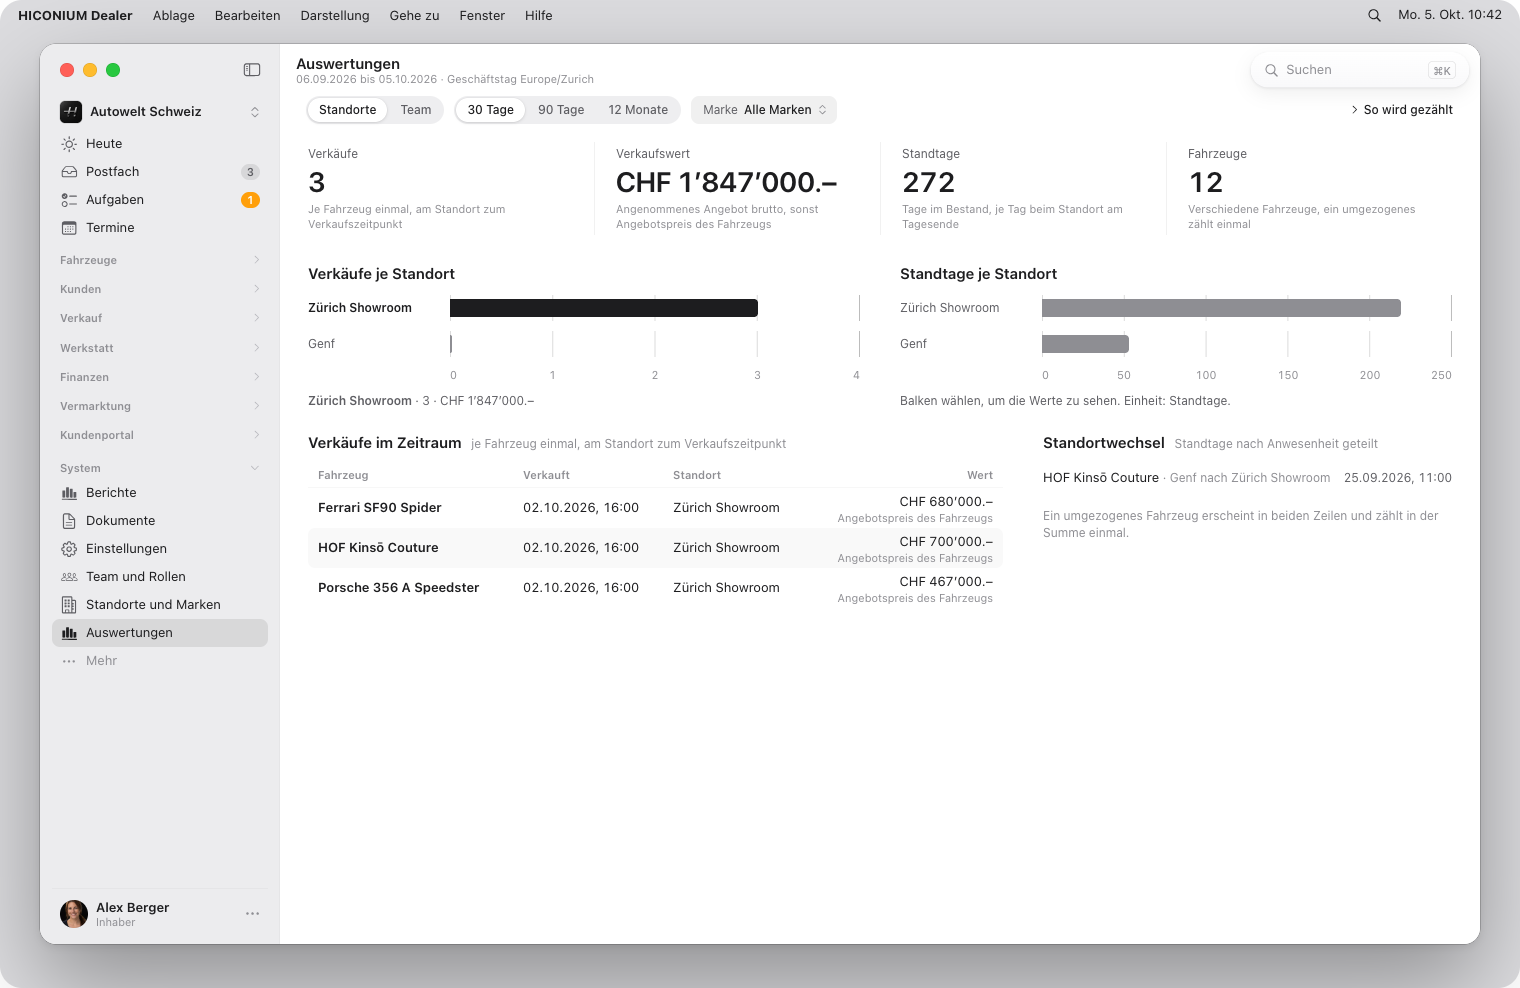Switch view to Team segment
The width and height of the screenshot is (1520, 988).
pyautogui.click(x=416, y=110)
